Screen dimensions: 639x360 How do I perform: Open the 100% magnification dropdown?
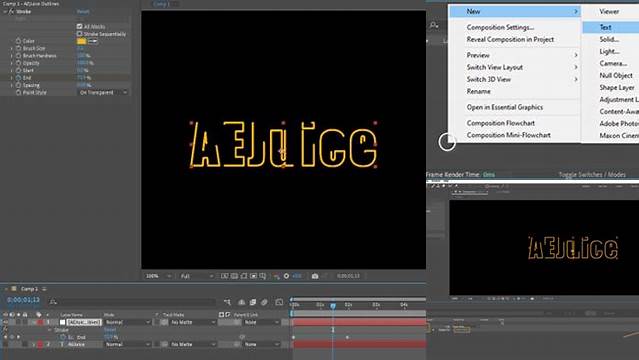pos(159,276)
